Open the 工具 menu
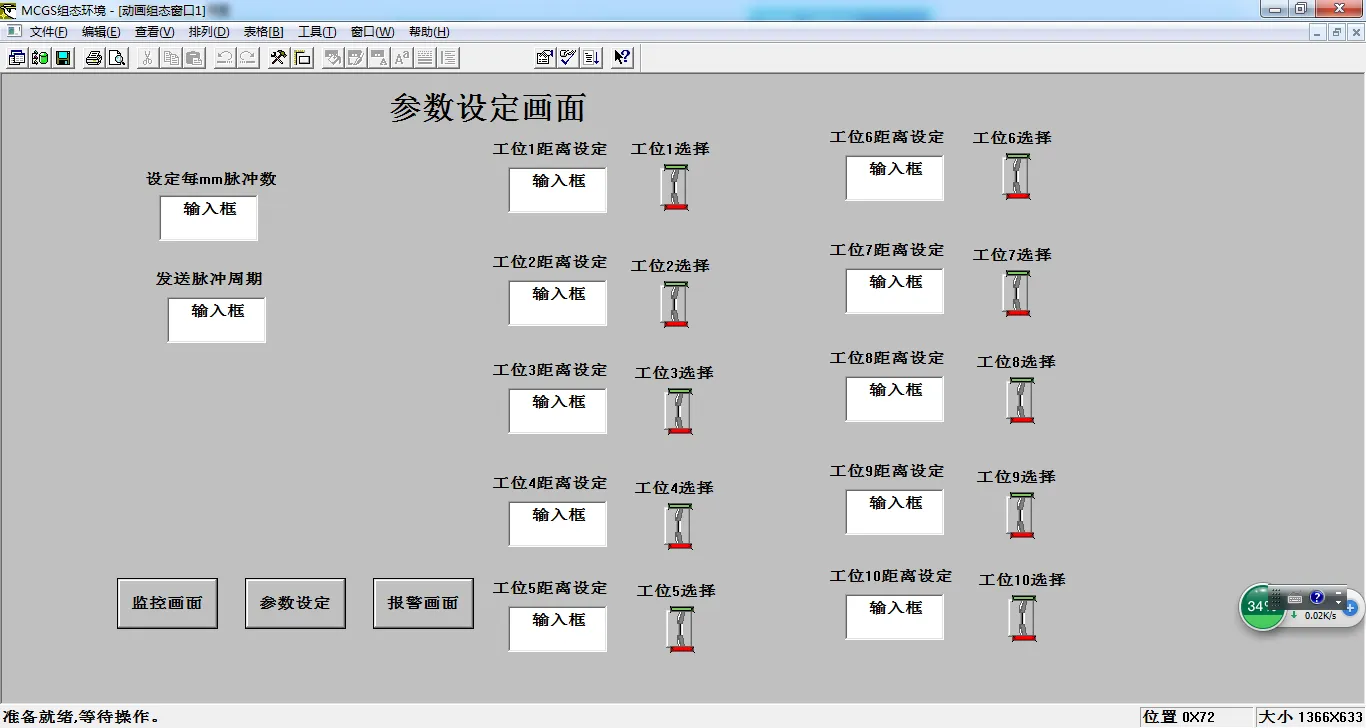Screen dimensions: 1366x728 click(317, 31)
